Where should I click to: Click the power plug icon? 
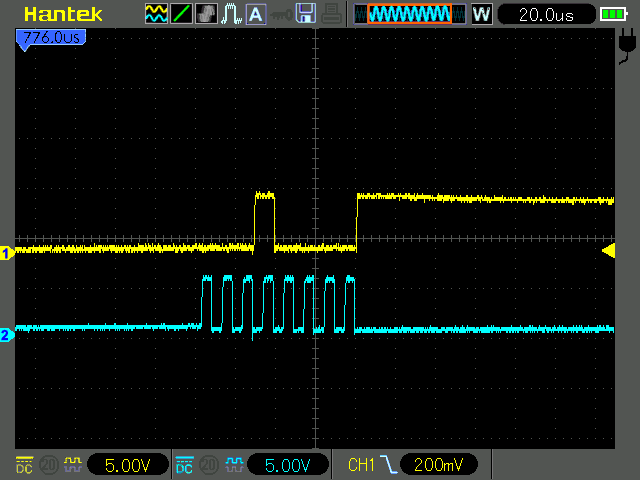point(627,46)
